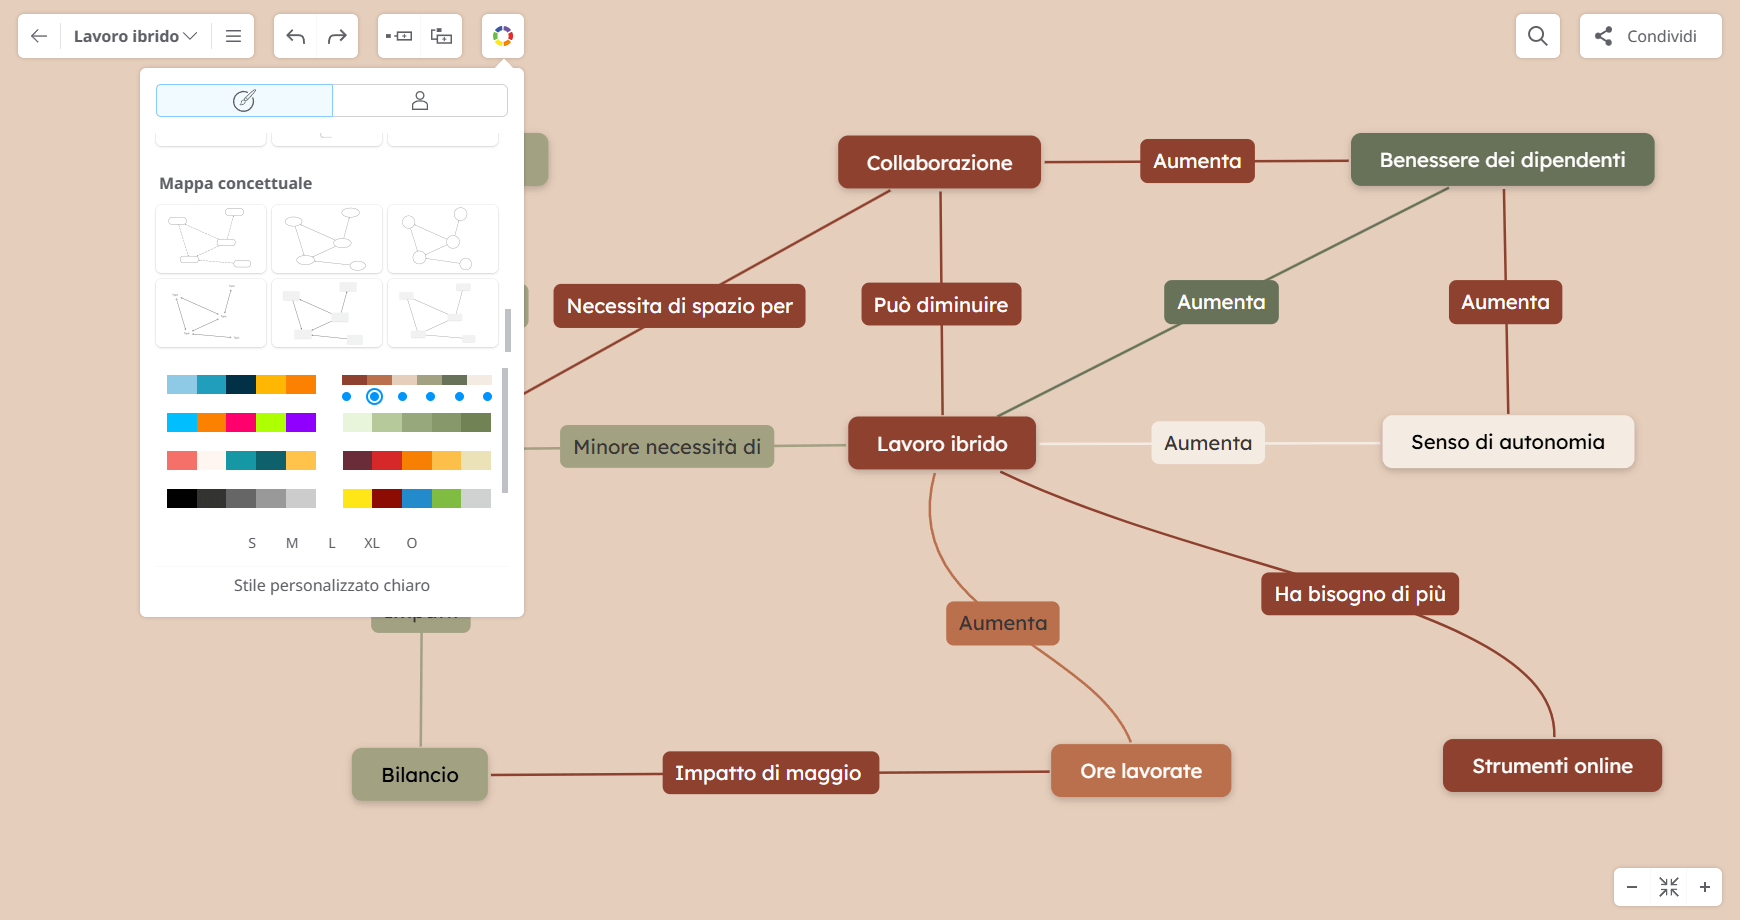Click the Minore necessità di label

tap(667, 447)
